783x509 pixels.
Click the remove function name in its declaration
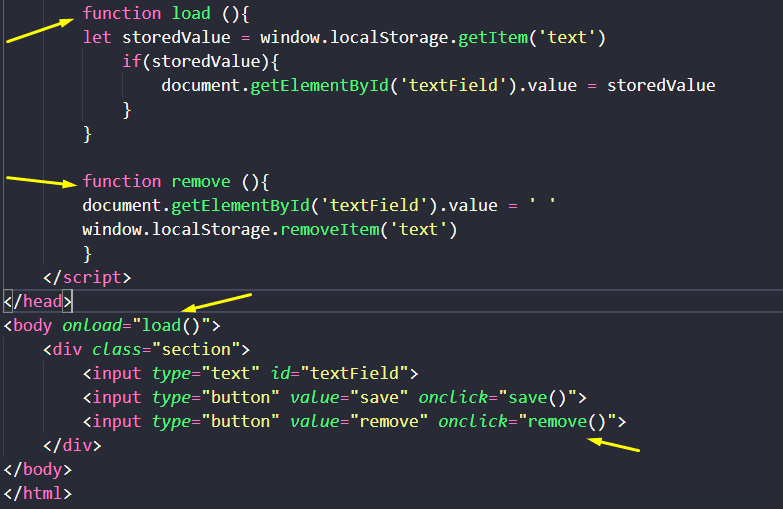200,181
